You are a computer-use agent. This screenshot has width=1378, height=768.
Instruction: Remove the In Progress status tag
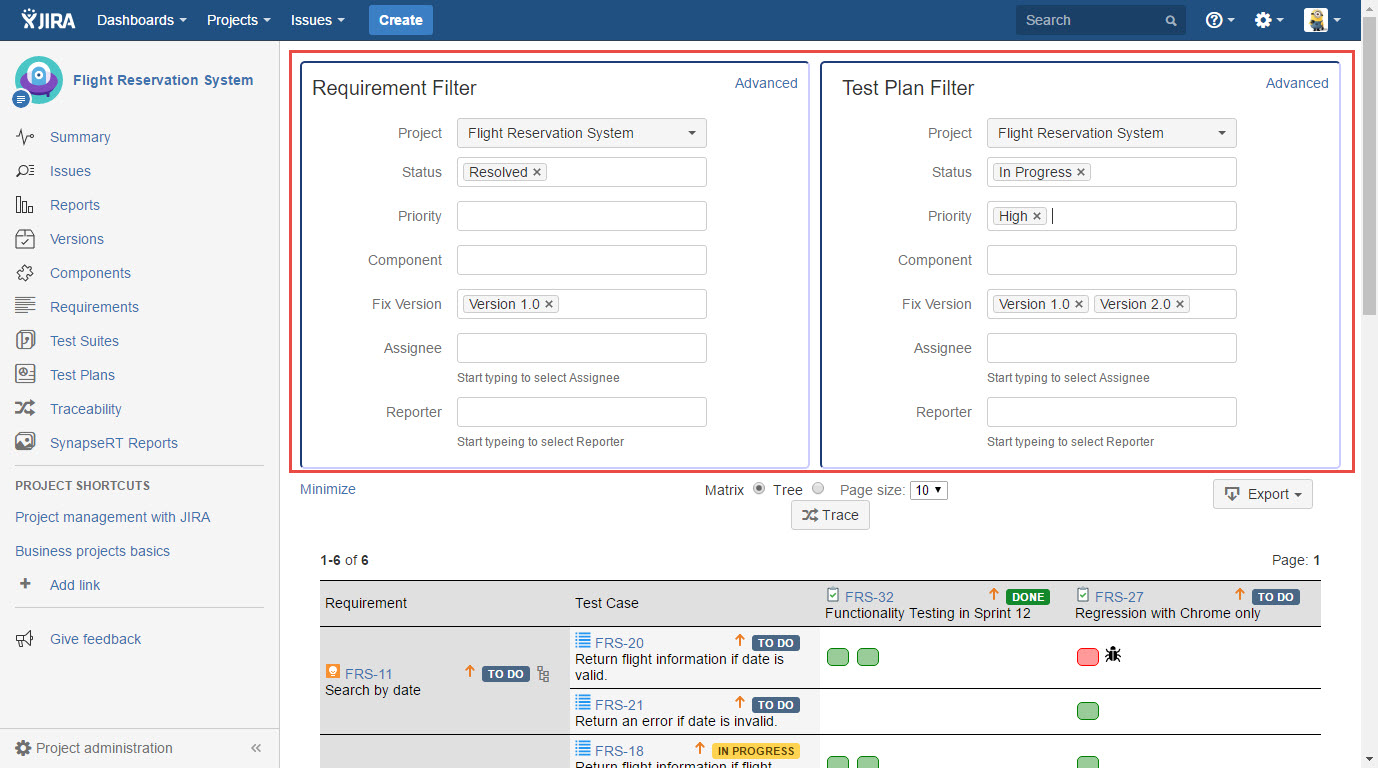pos(1081,172)
